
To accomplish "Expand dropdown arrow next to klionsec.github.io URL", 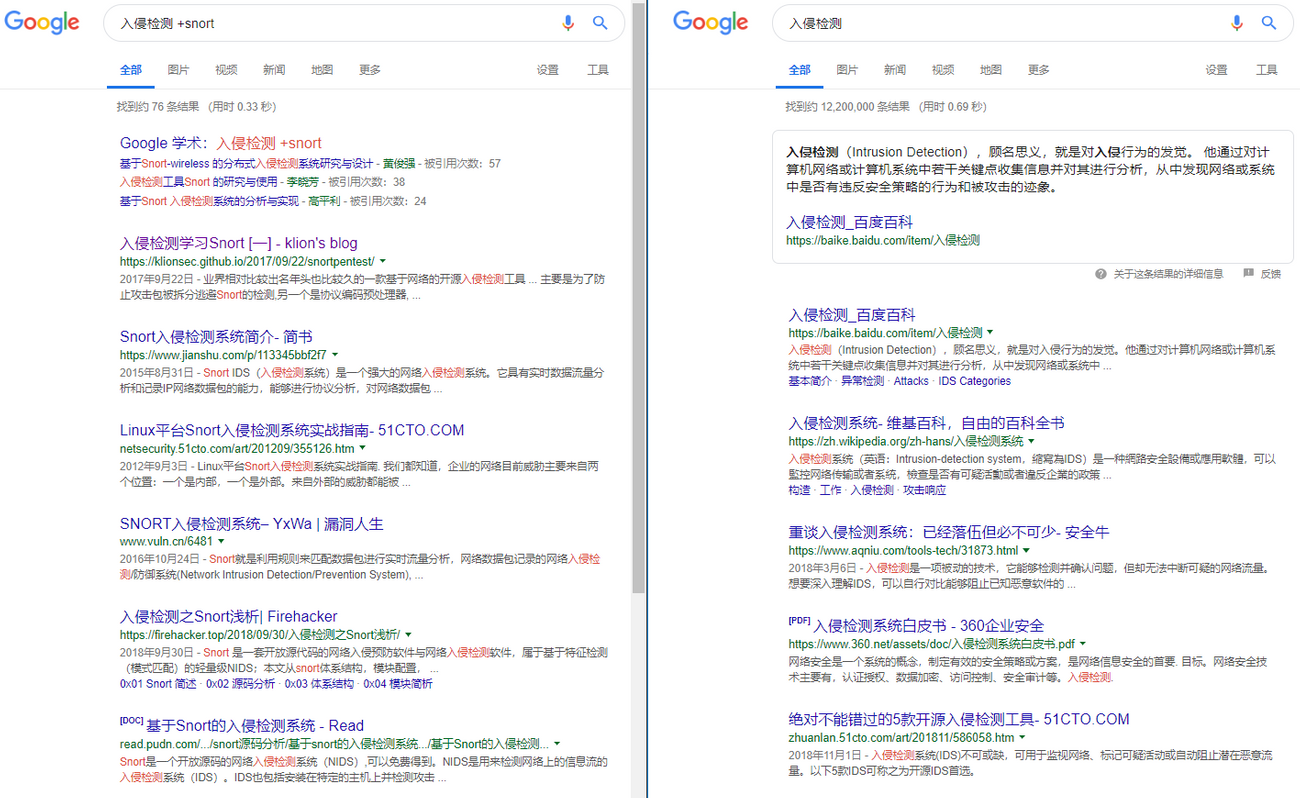I will [383, 261].
